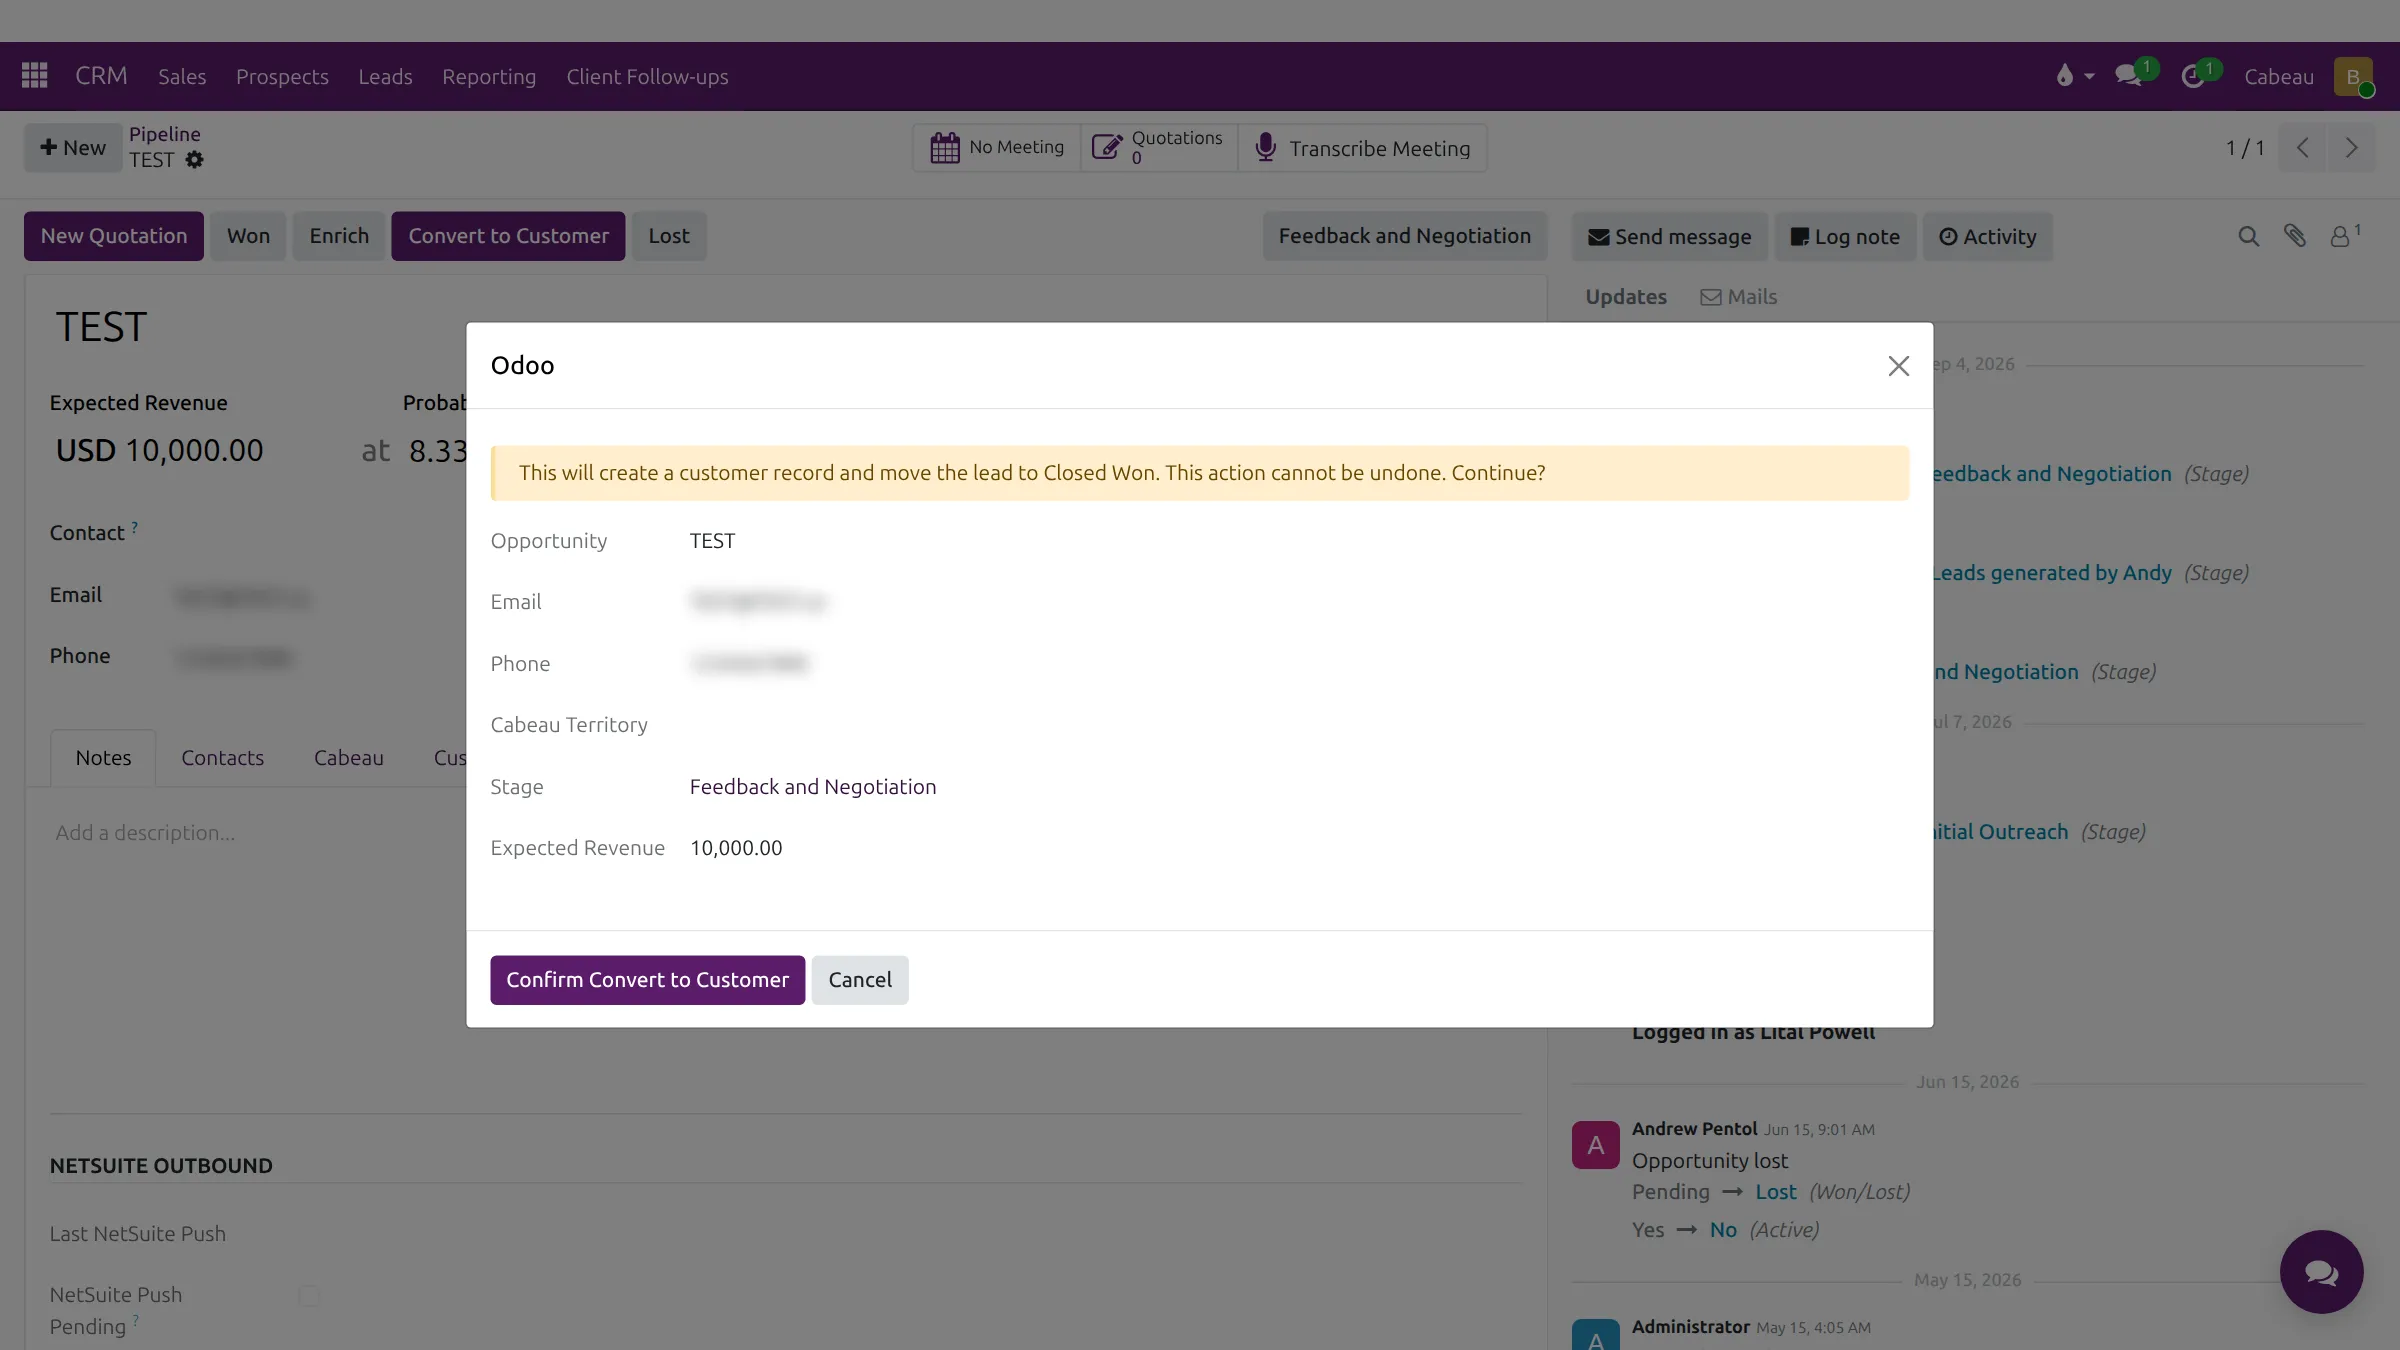Image resolution: width=2400 pixels, height=1350 pixels.
Task: Open Quotations smart button
Action: point(1159,148)
